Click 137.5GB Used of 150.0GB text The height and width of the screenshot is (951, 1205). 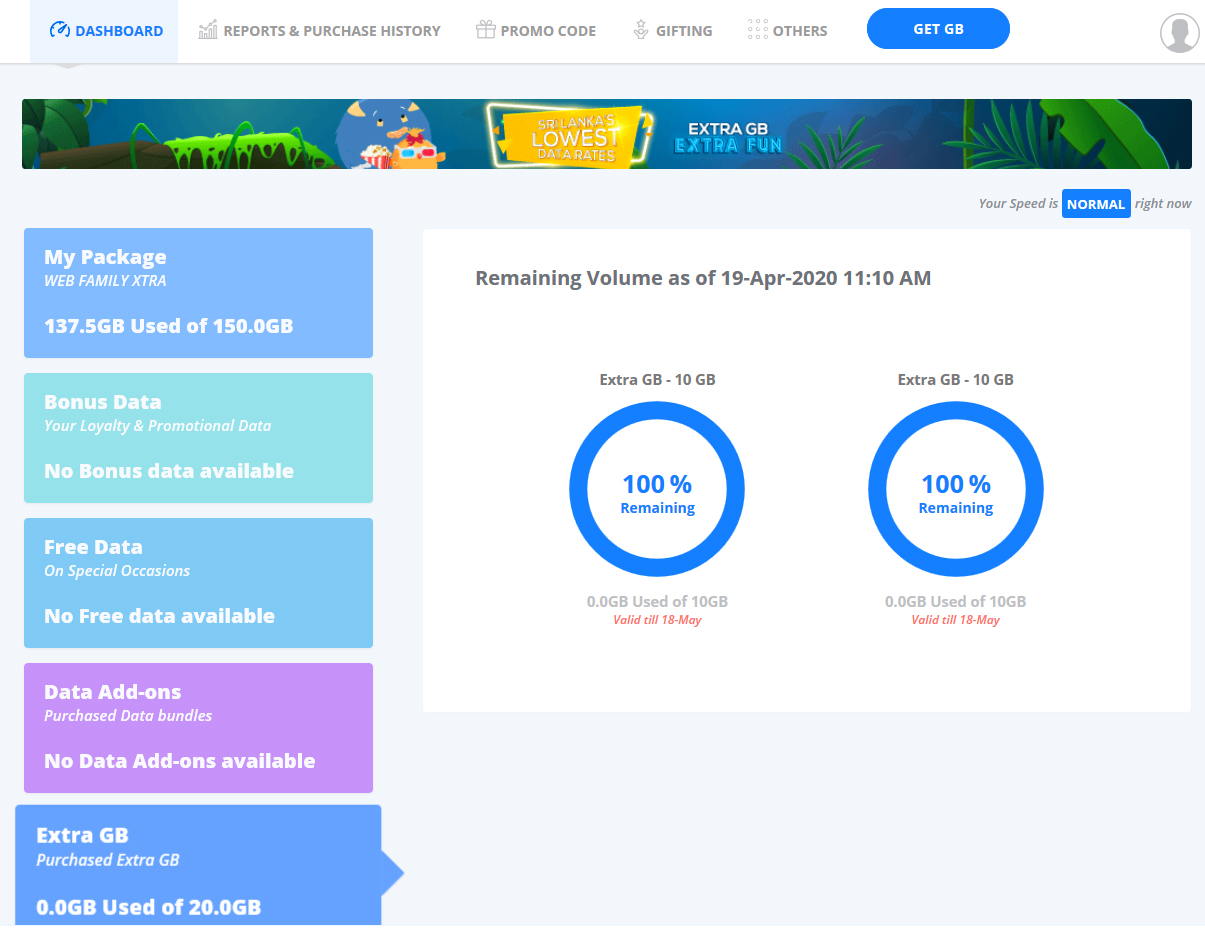click(169, 326)
